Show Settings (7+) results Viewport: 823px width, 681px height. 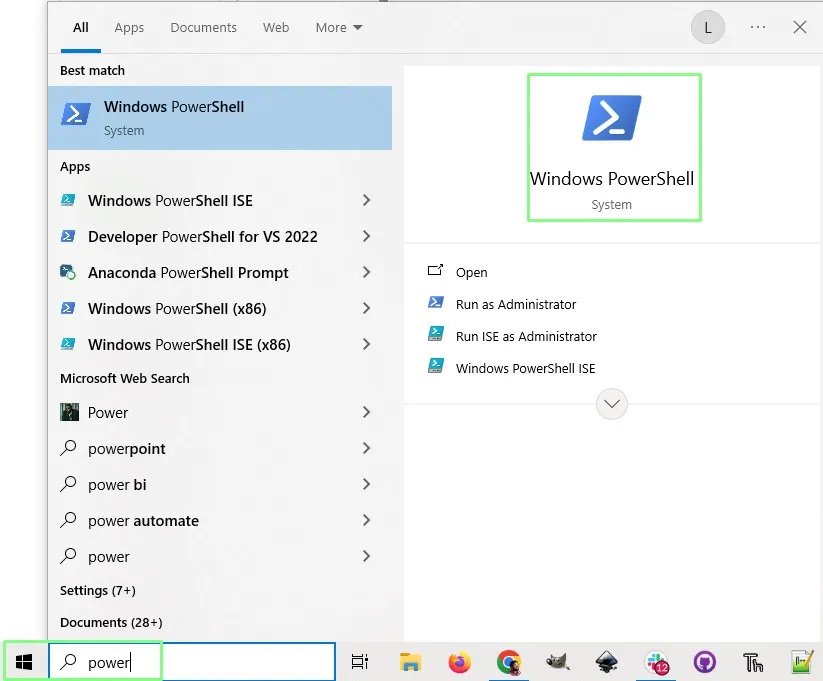[98, 591]
